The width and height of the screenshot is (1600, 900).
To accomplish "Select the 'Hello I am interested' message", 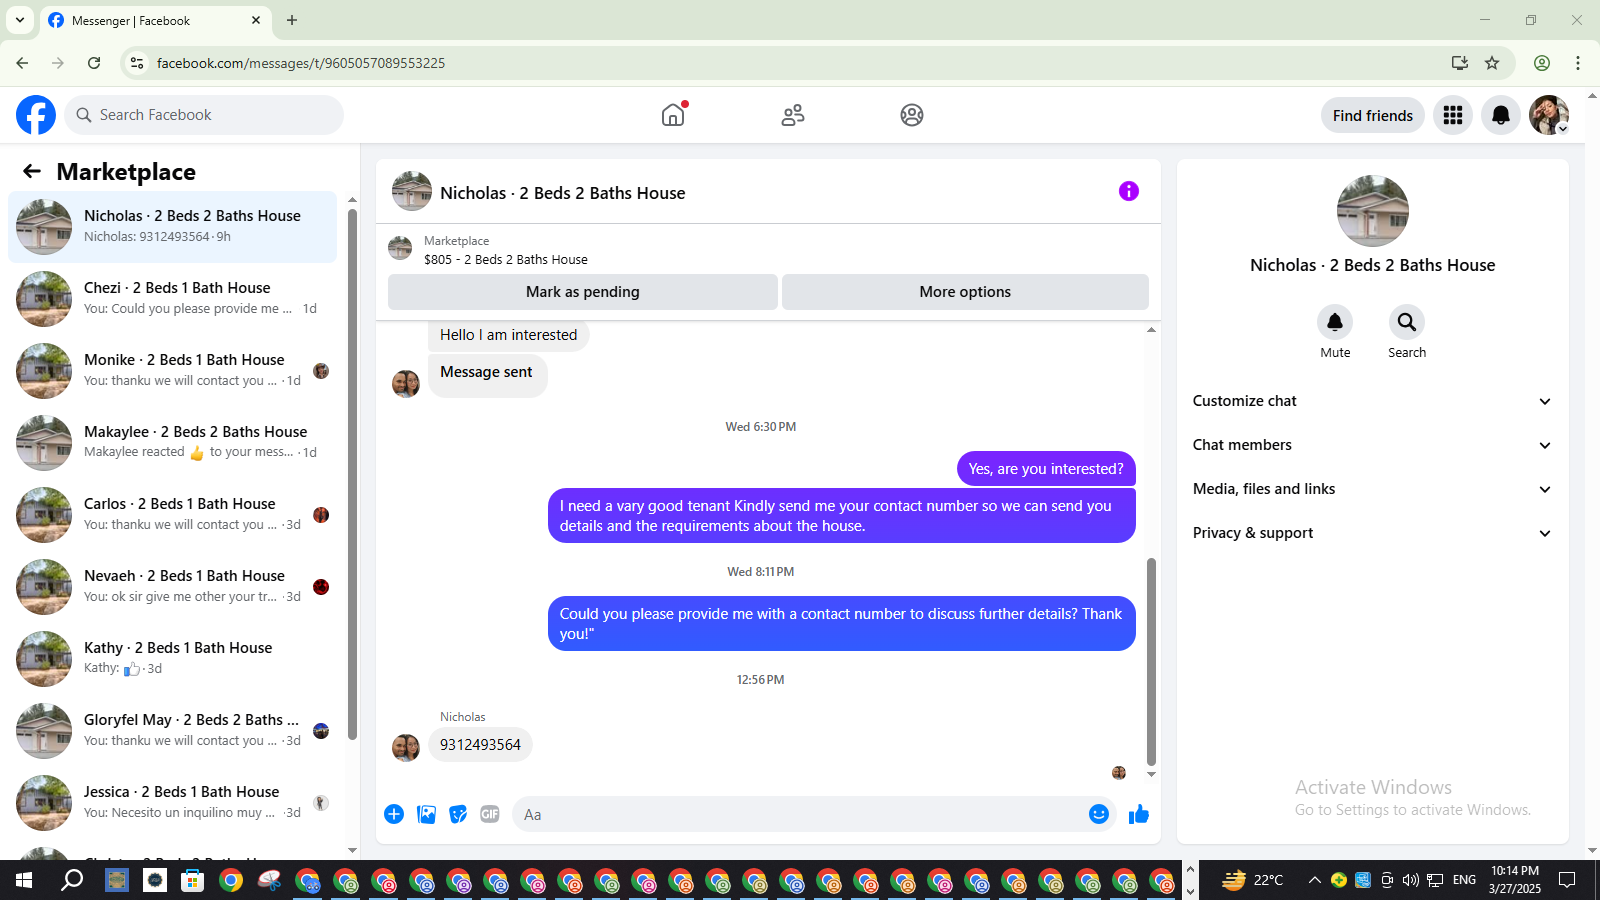I will click(509, 335).
